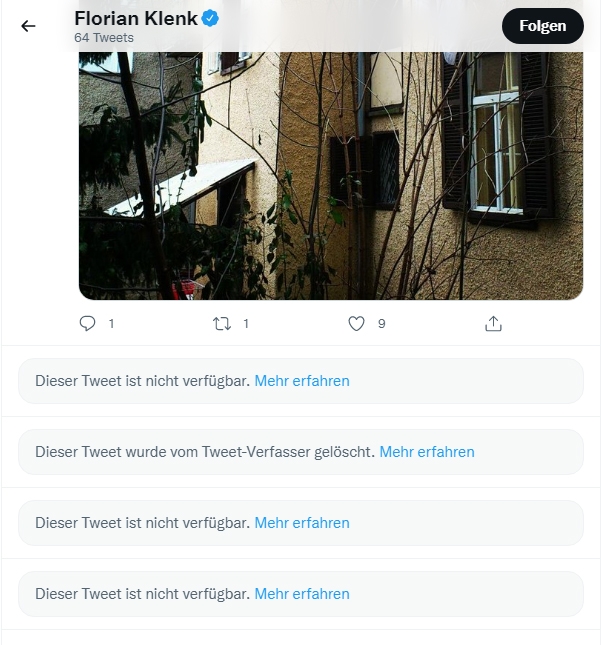Click the retweet count number 1
This screenshot has width=601, height=645.
pyautogui.click(x=246, y=324)
